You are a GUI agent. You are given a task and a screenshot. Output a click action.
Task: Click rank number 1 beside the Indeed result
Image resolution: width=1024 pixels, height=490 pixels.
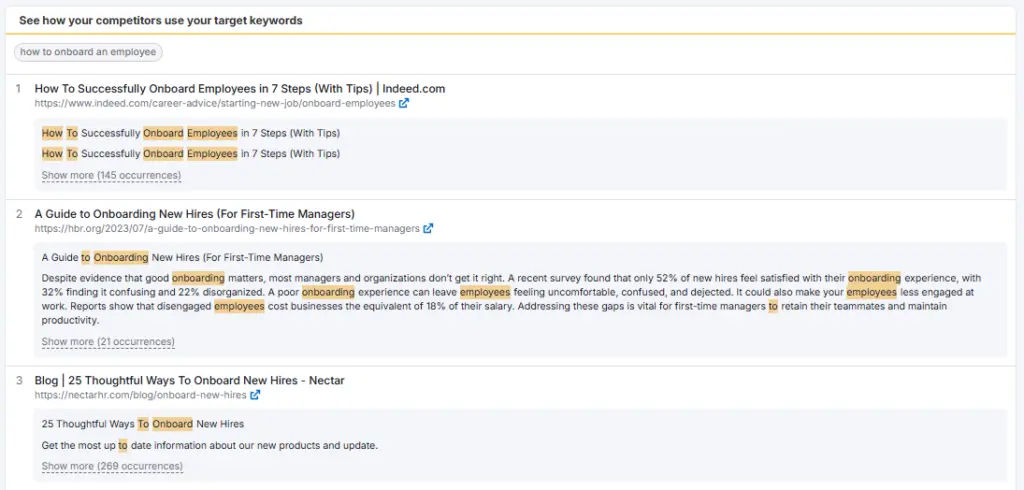(19, 89)
